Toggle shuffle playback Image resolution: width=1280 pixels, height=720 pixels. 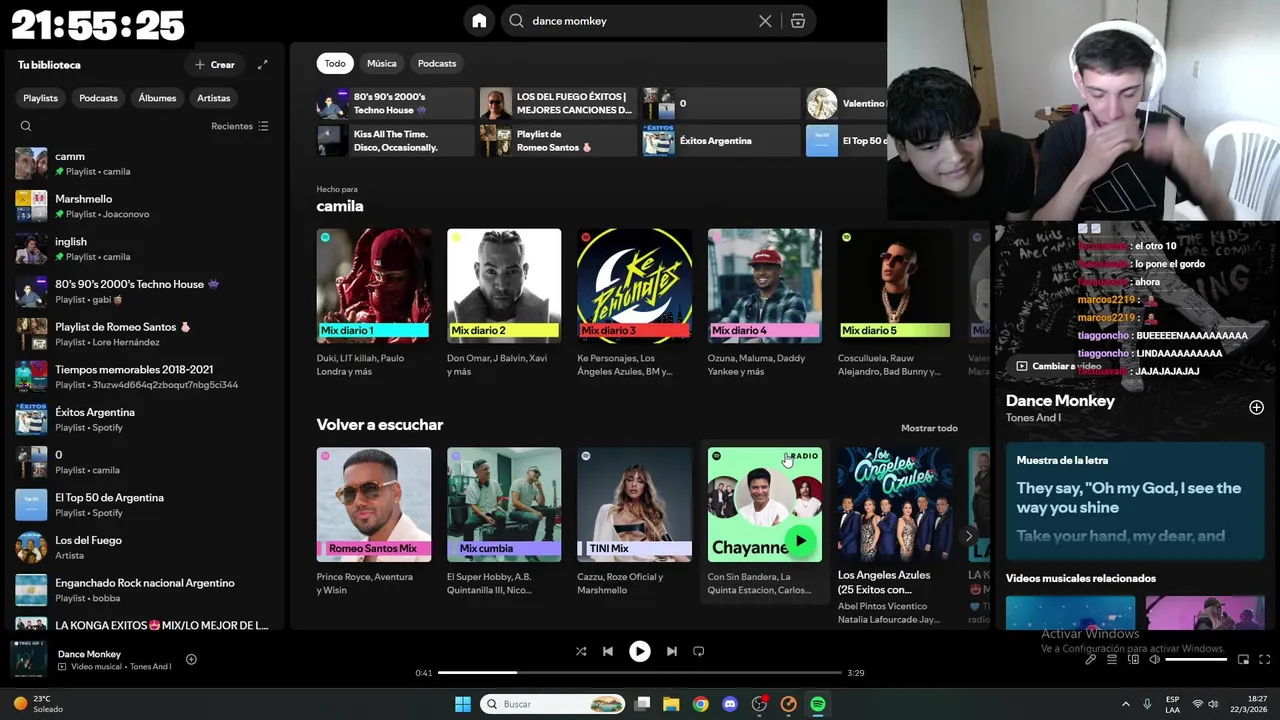point(580,651)
